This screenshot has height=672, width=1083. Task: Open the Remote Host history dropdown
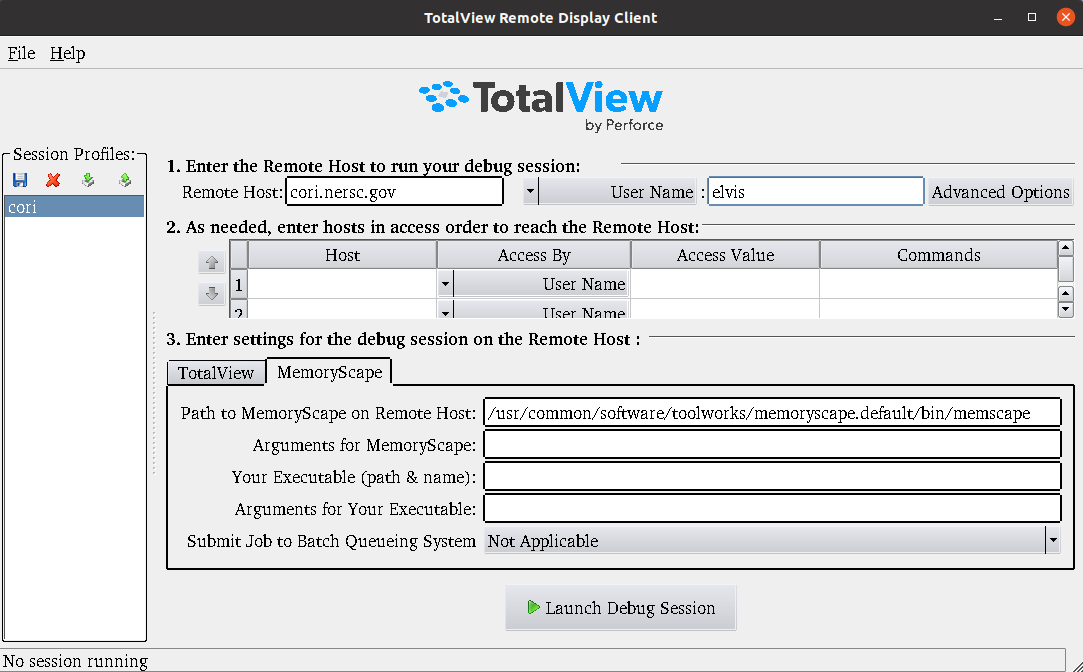[x=528, y=190]
